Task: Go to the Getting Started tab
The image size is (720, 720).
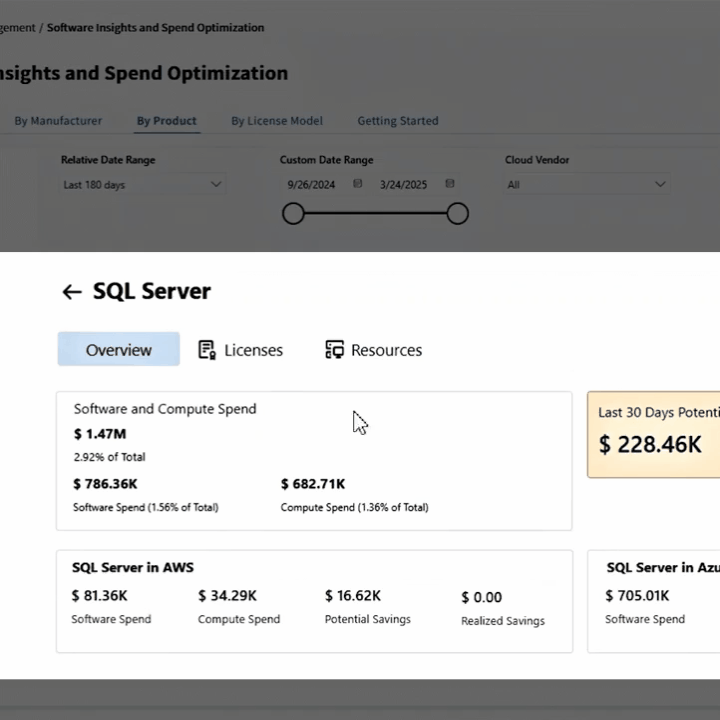Action: [398, 121]
